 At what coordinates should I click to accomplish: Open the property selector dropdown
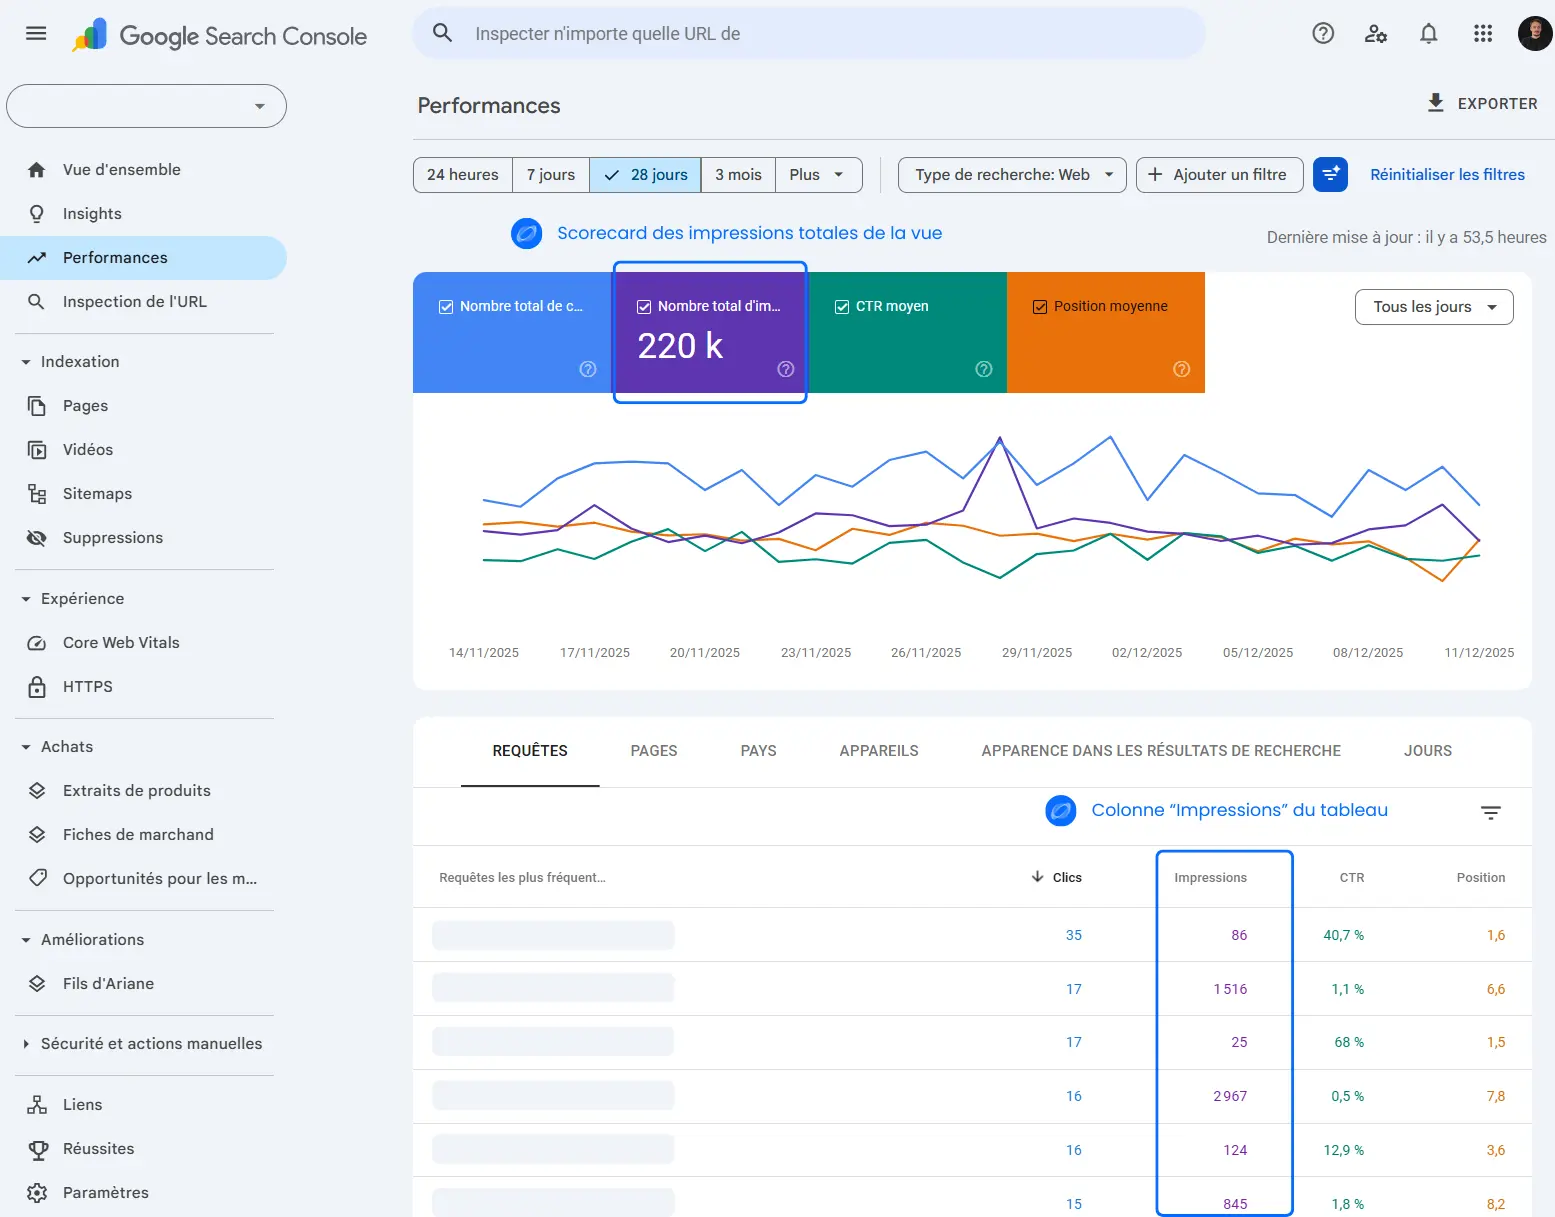pos(146,105)
